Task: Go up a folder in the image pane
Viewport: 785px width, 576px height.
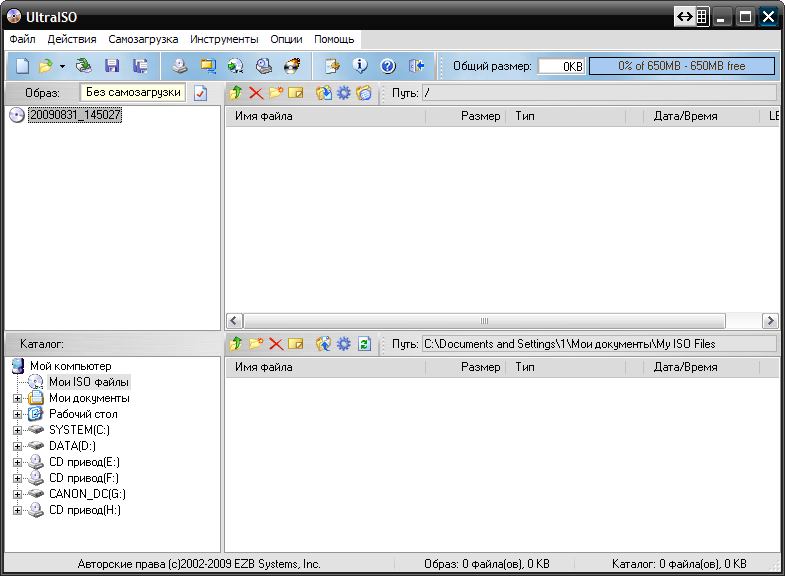Action: coord(236,93)
